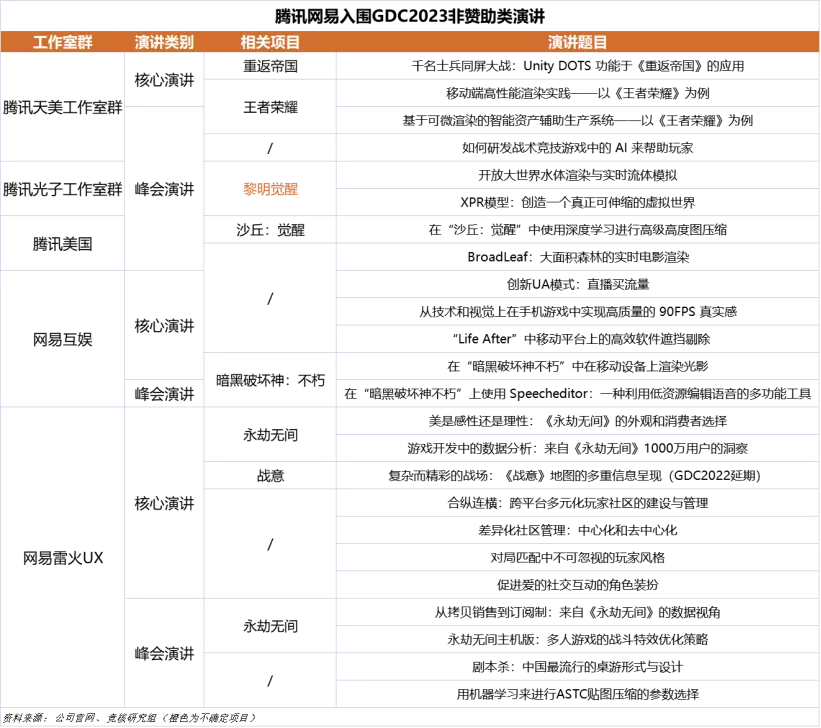Click the talk 剧本杀：中国最流行的桌游形式与设计
Screen dimensions: 821x728
pyautogui.click(x=578, y=667)
